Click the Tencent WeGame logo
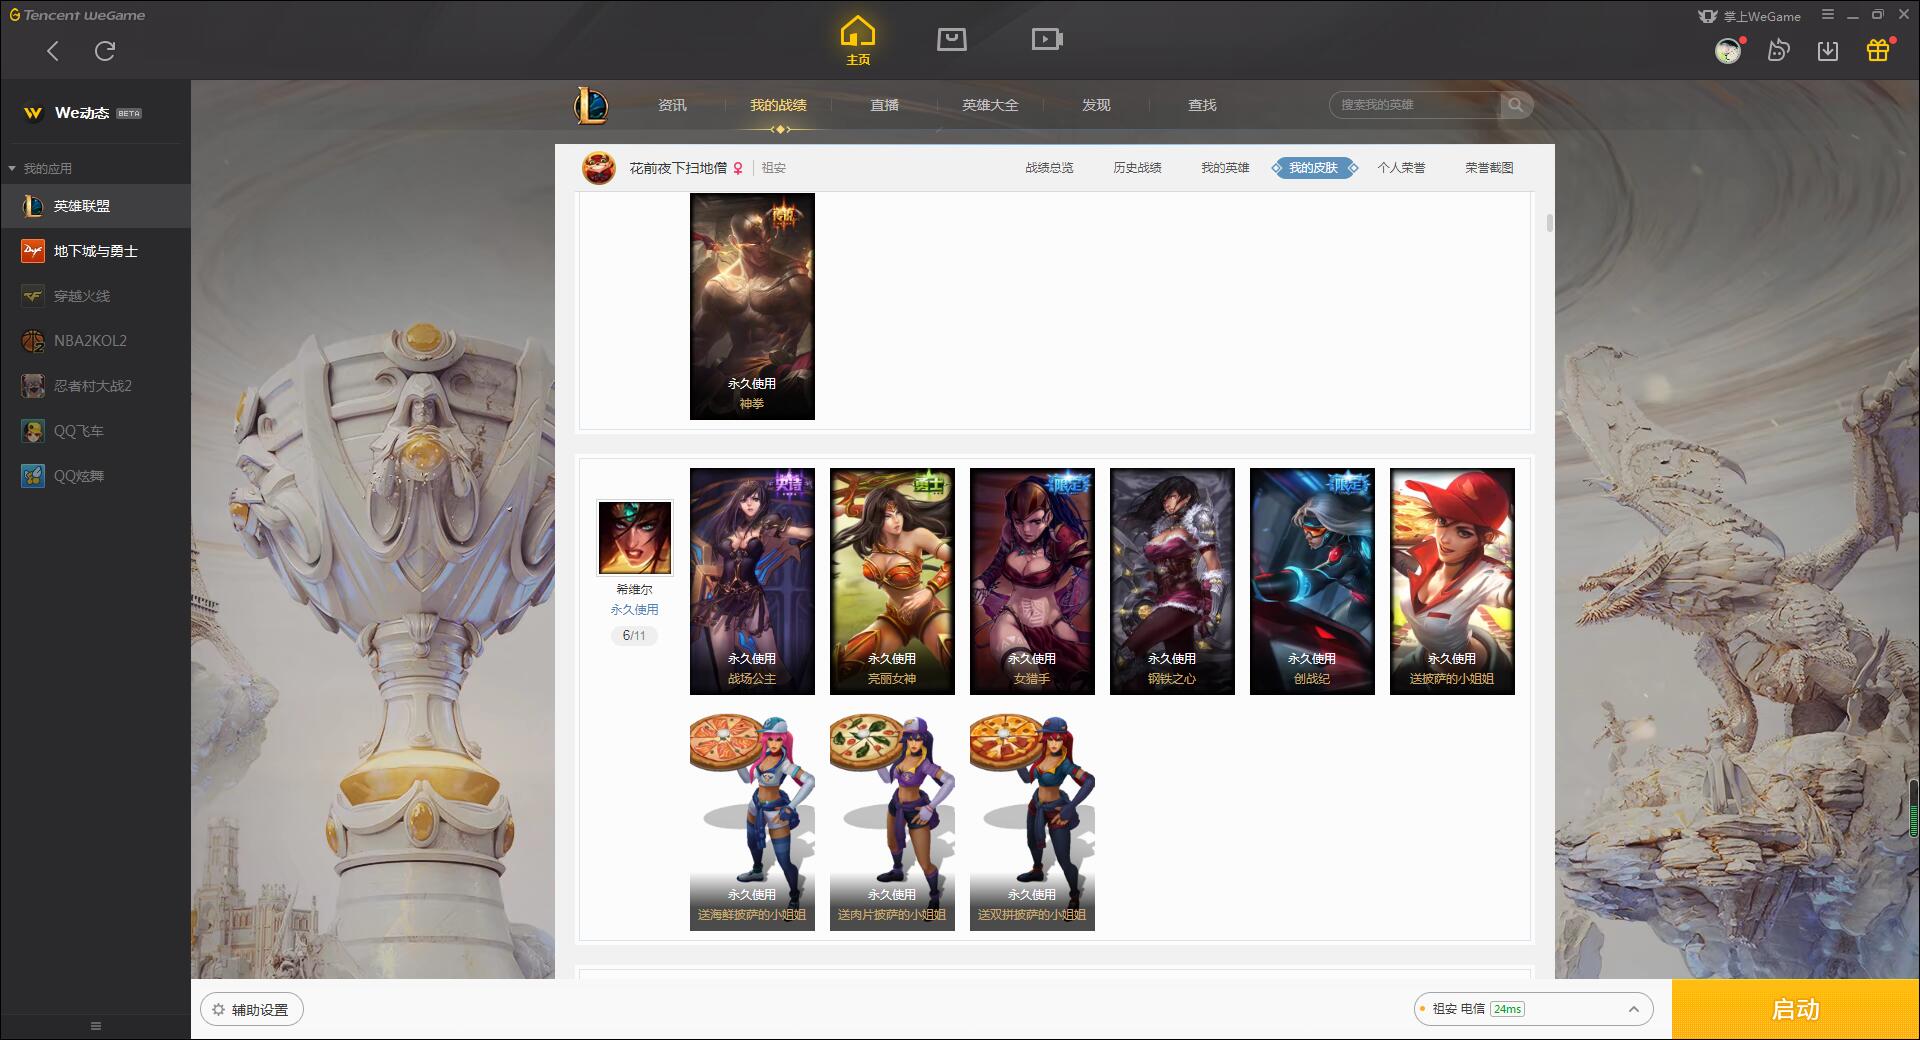The width and height of the screenshot is (1920, 1040). click(x=77, y=15)
